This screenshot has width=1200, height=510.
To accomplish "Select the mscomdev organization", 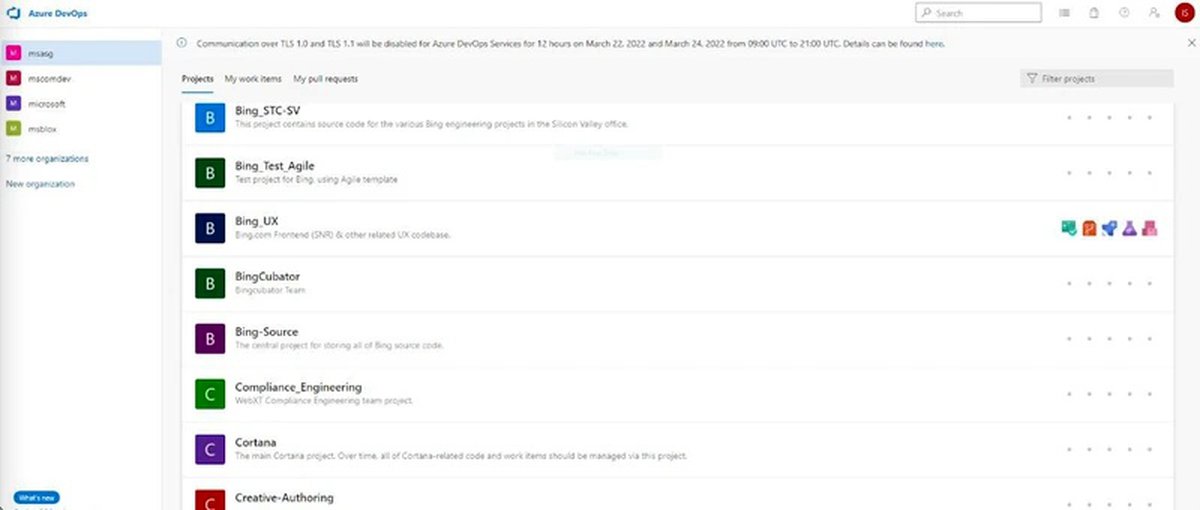I will (x=46, y=78).
